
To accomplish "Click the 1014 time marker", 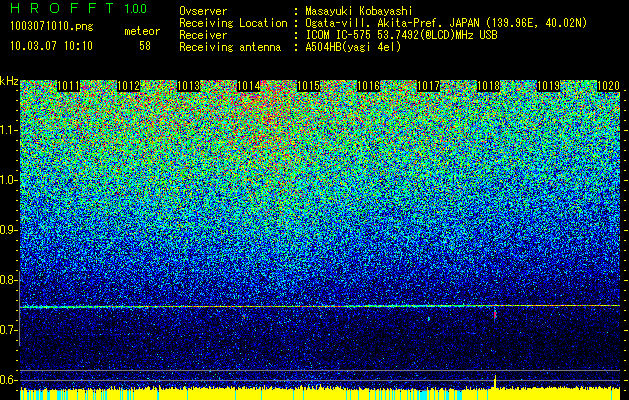I will (249, 86).
